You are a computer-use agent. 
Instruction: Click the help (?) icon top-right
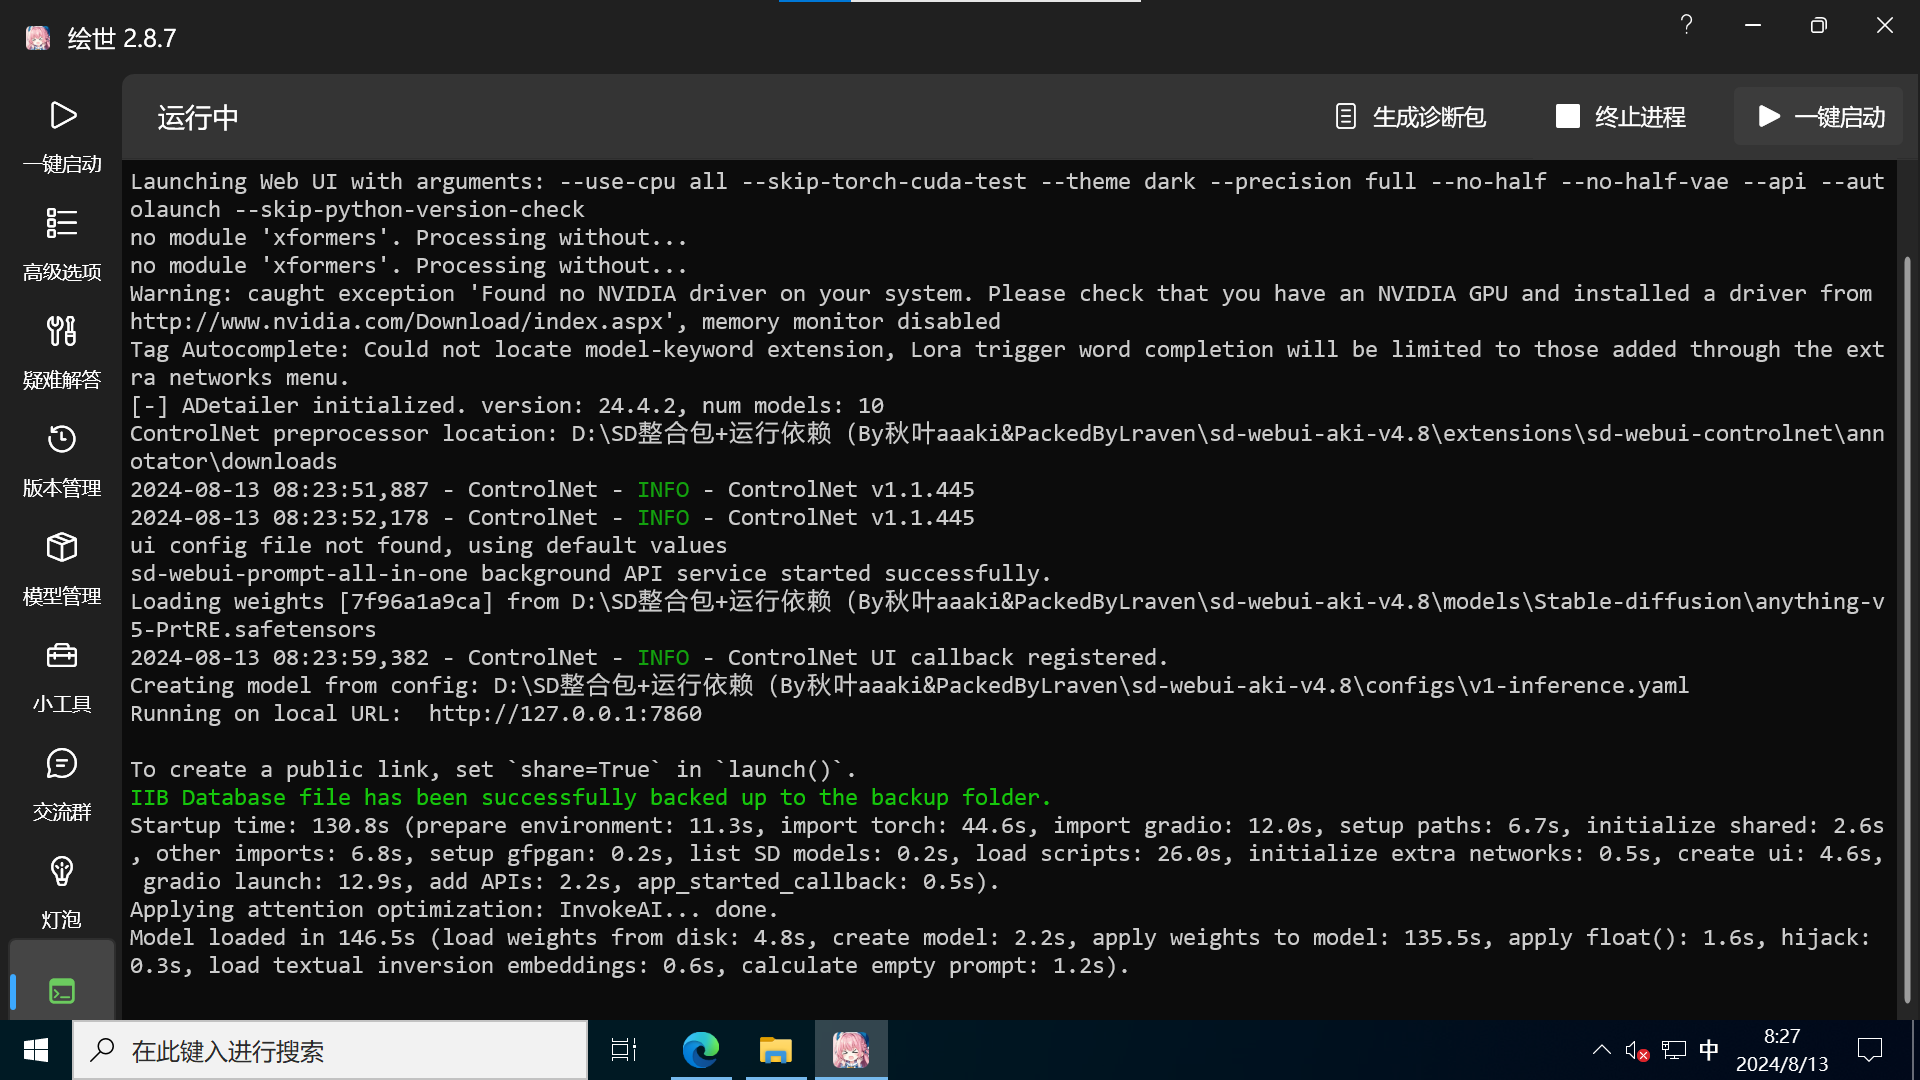pyautogui.click(x=1687, y=25)
